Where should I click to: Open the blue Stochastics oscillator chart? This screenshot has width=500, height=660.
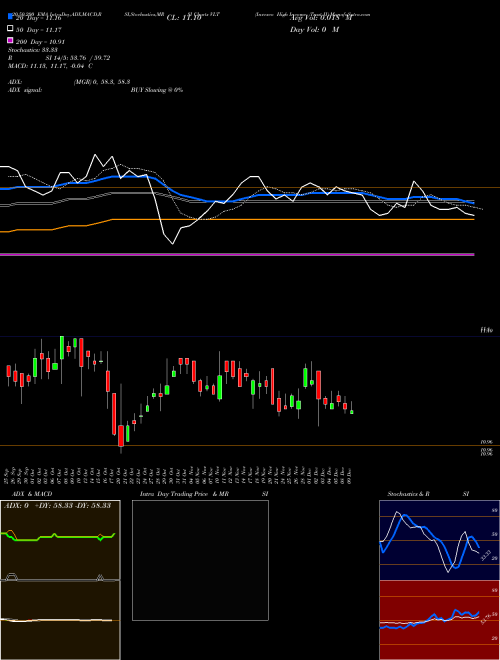[x=439, y=540]
